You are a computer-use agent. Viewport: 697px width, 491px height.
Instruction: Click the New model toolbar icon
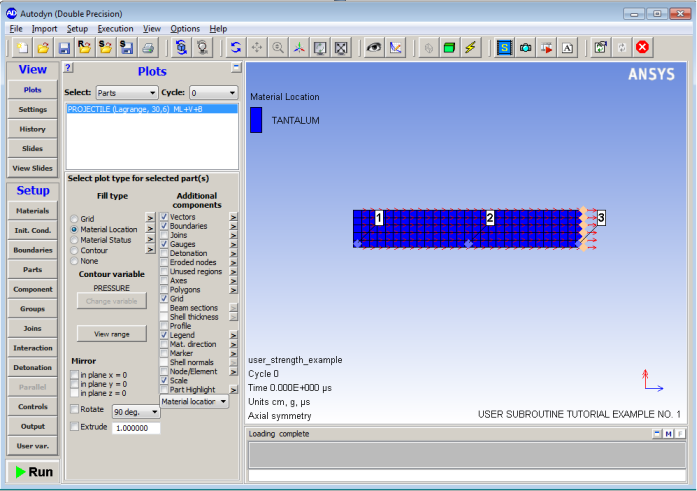point(20,47)
